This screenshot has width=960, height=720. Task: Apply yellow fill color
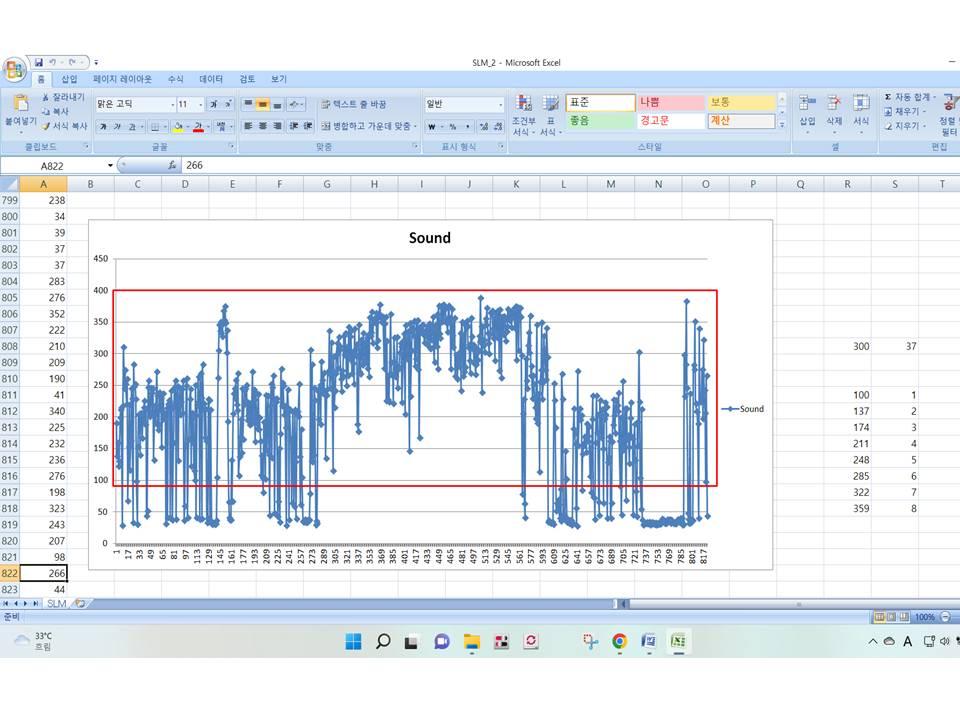(x=178, y=127)
